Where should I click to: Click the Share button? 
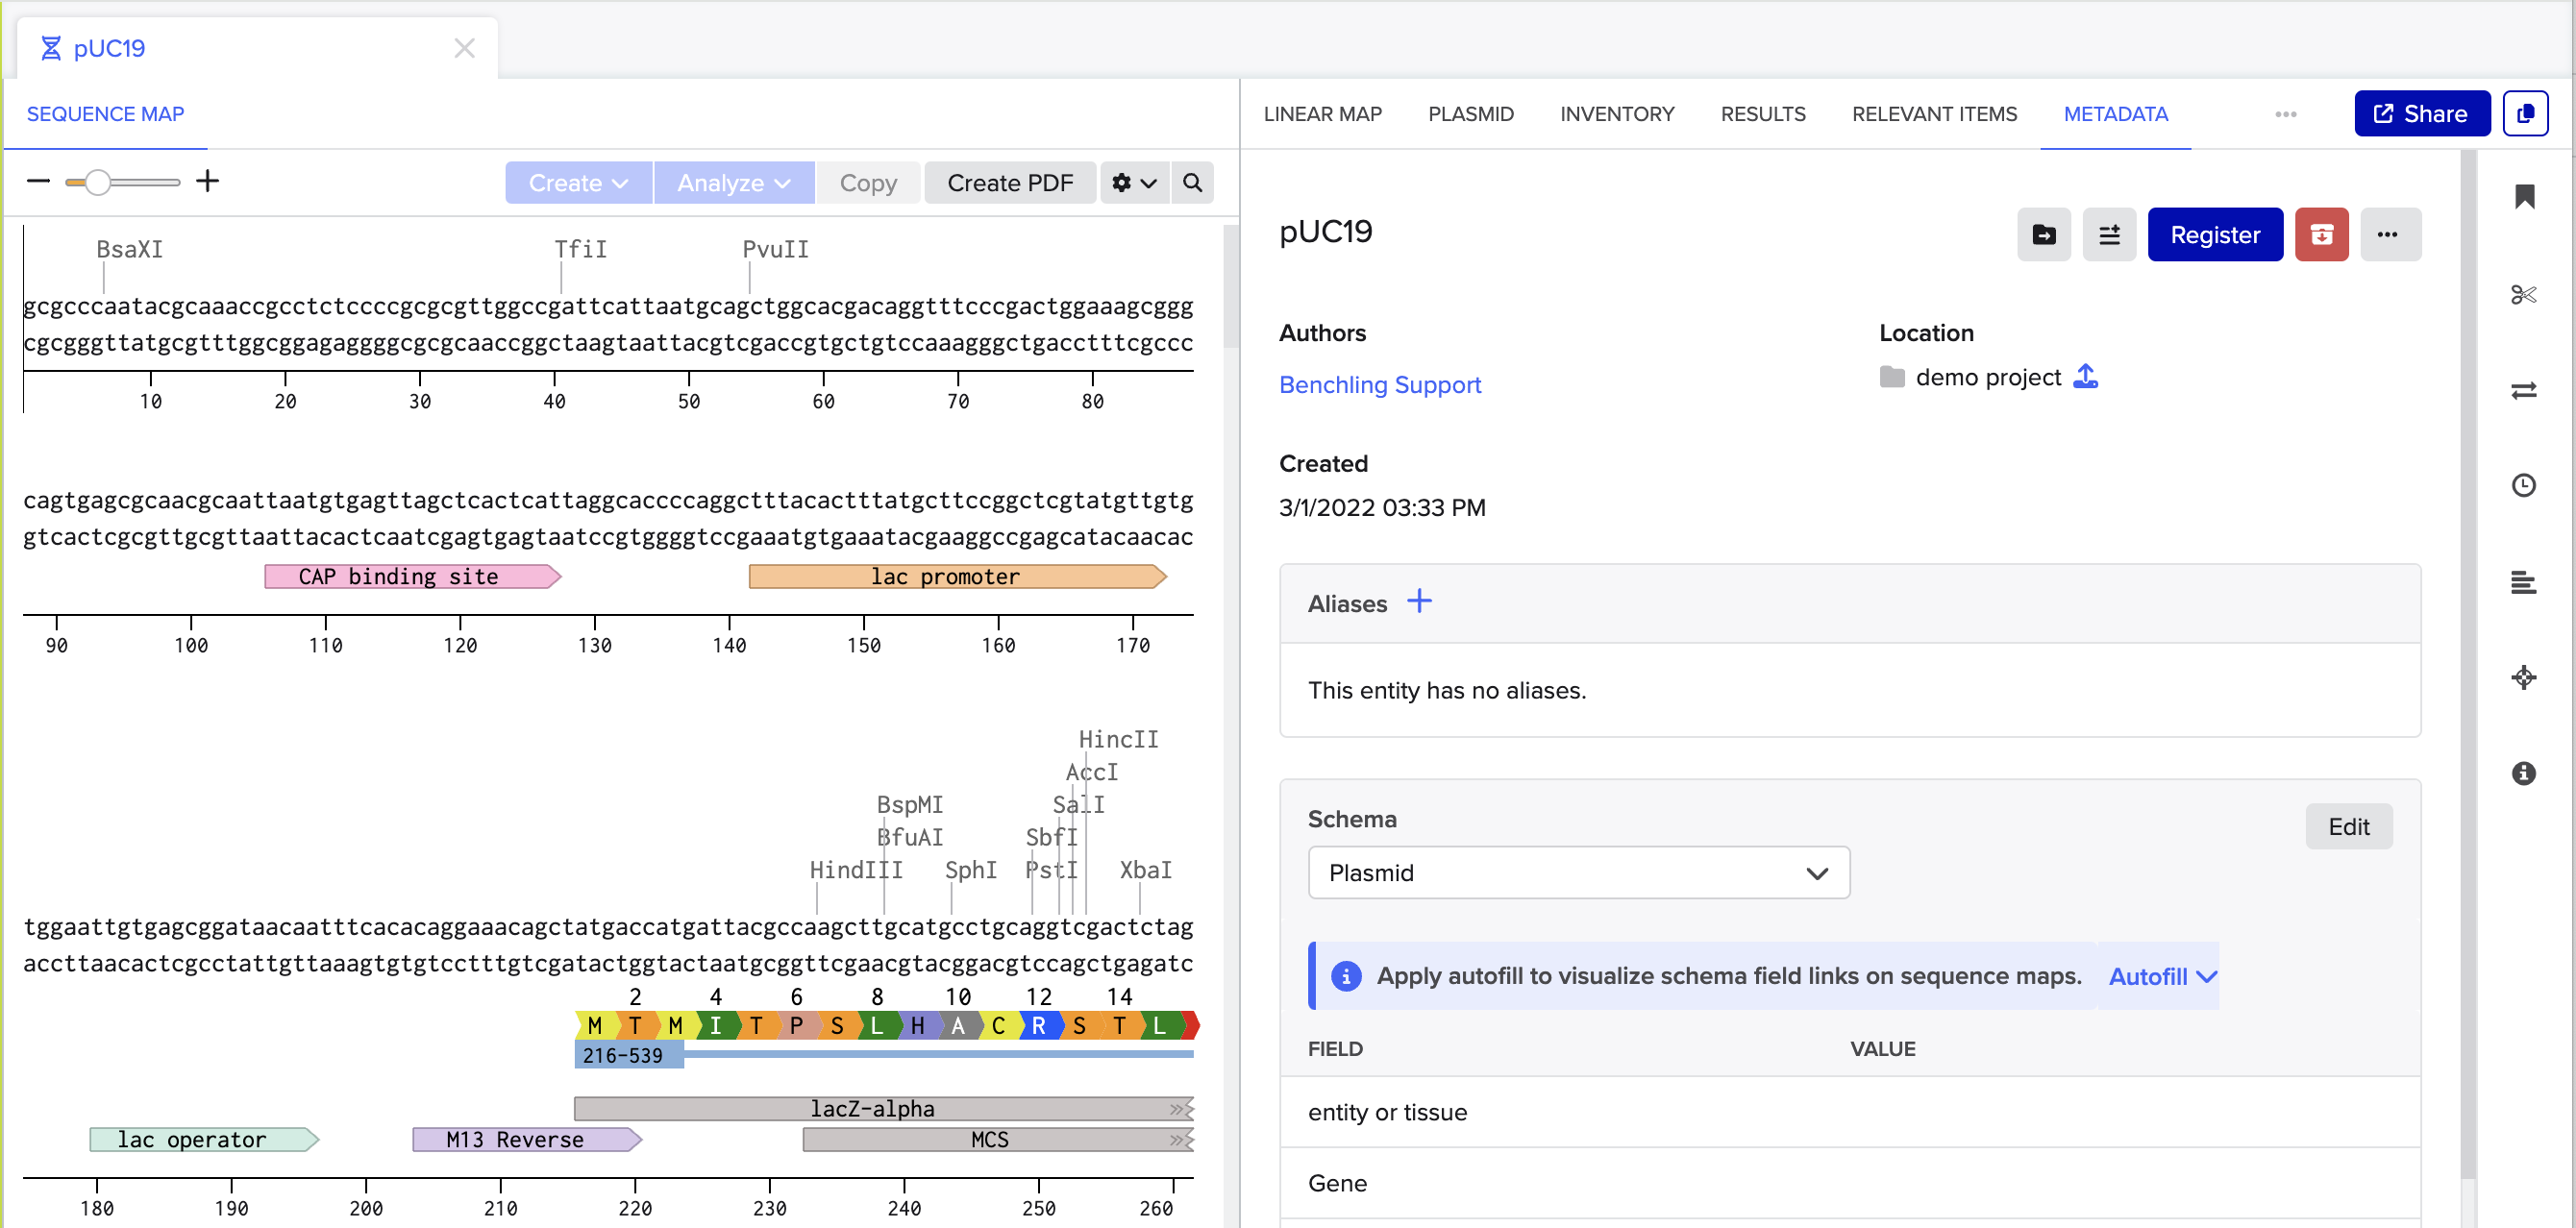point(2421,114)
